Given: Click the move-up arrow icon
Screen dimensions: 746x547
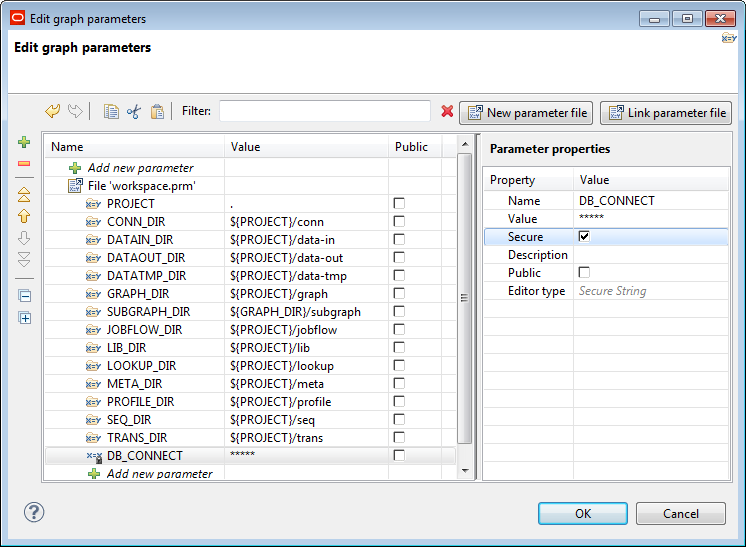Looking at the screenshot, I should point(24,216).
